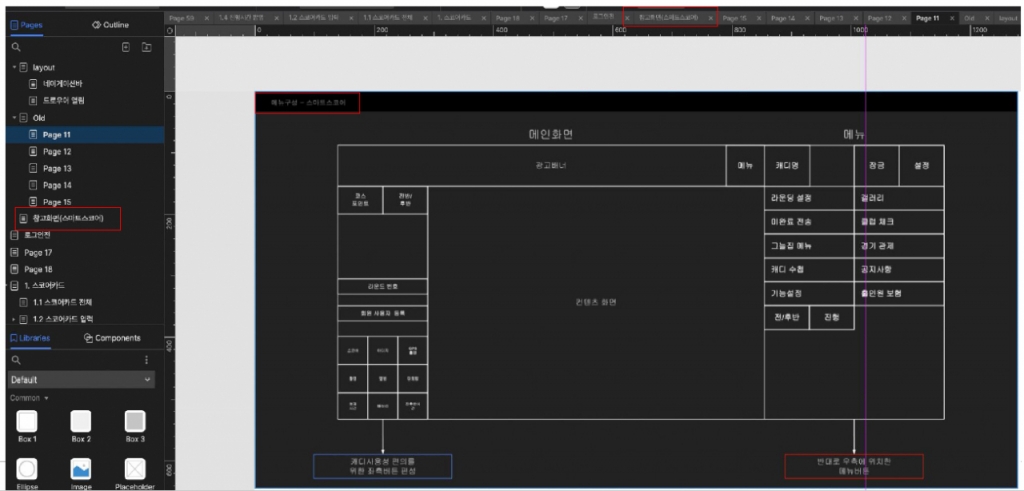Screen dimensions: 1024x491
Task: Select the Placeholder widget
Action: (x=135, y=469)
